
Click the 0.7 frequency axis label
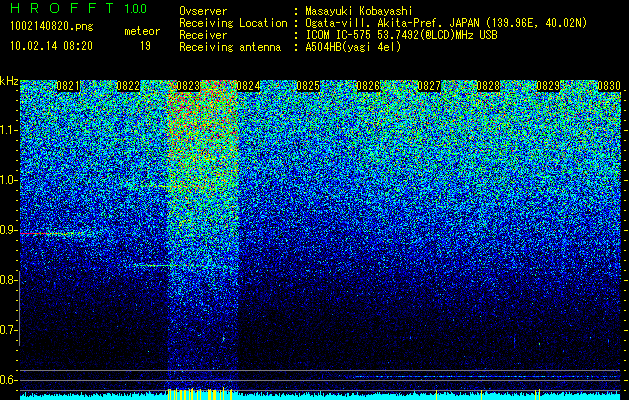tap(8, 330)
